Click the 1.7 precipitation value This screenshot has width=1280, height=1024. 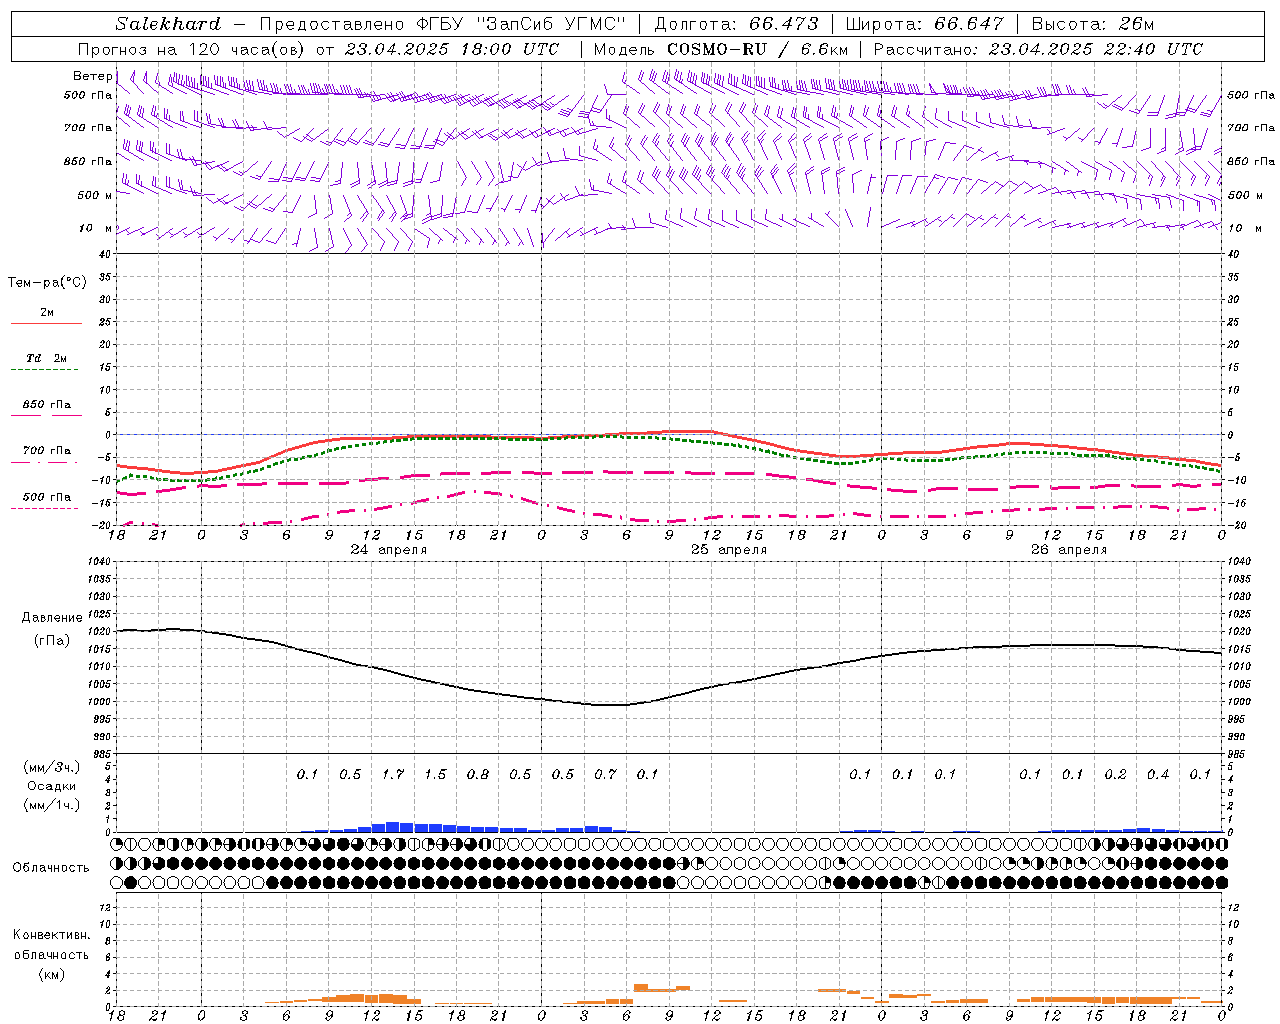point(393,774)
